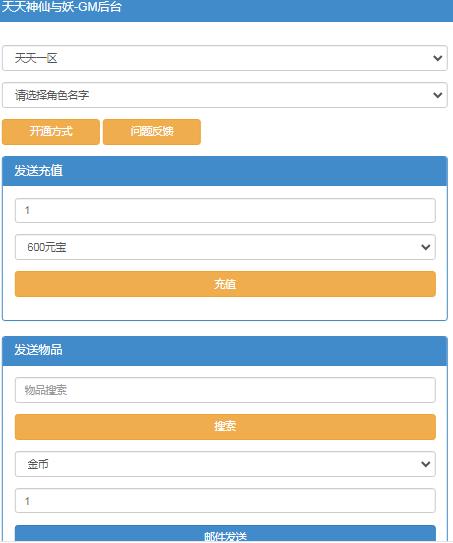Click the arrow icon of 600元宝 selector

426,247
